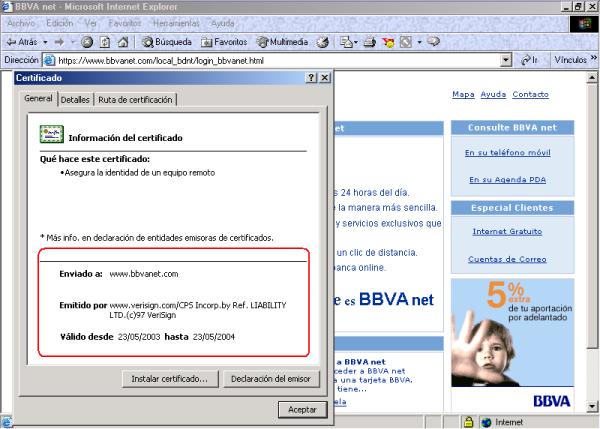The width and height of the screenshot is (600, 429).
Task: Go back with the Atrás button
Action: click(x=22, y=42)
